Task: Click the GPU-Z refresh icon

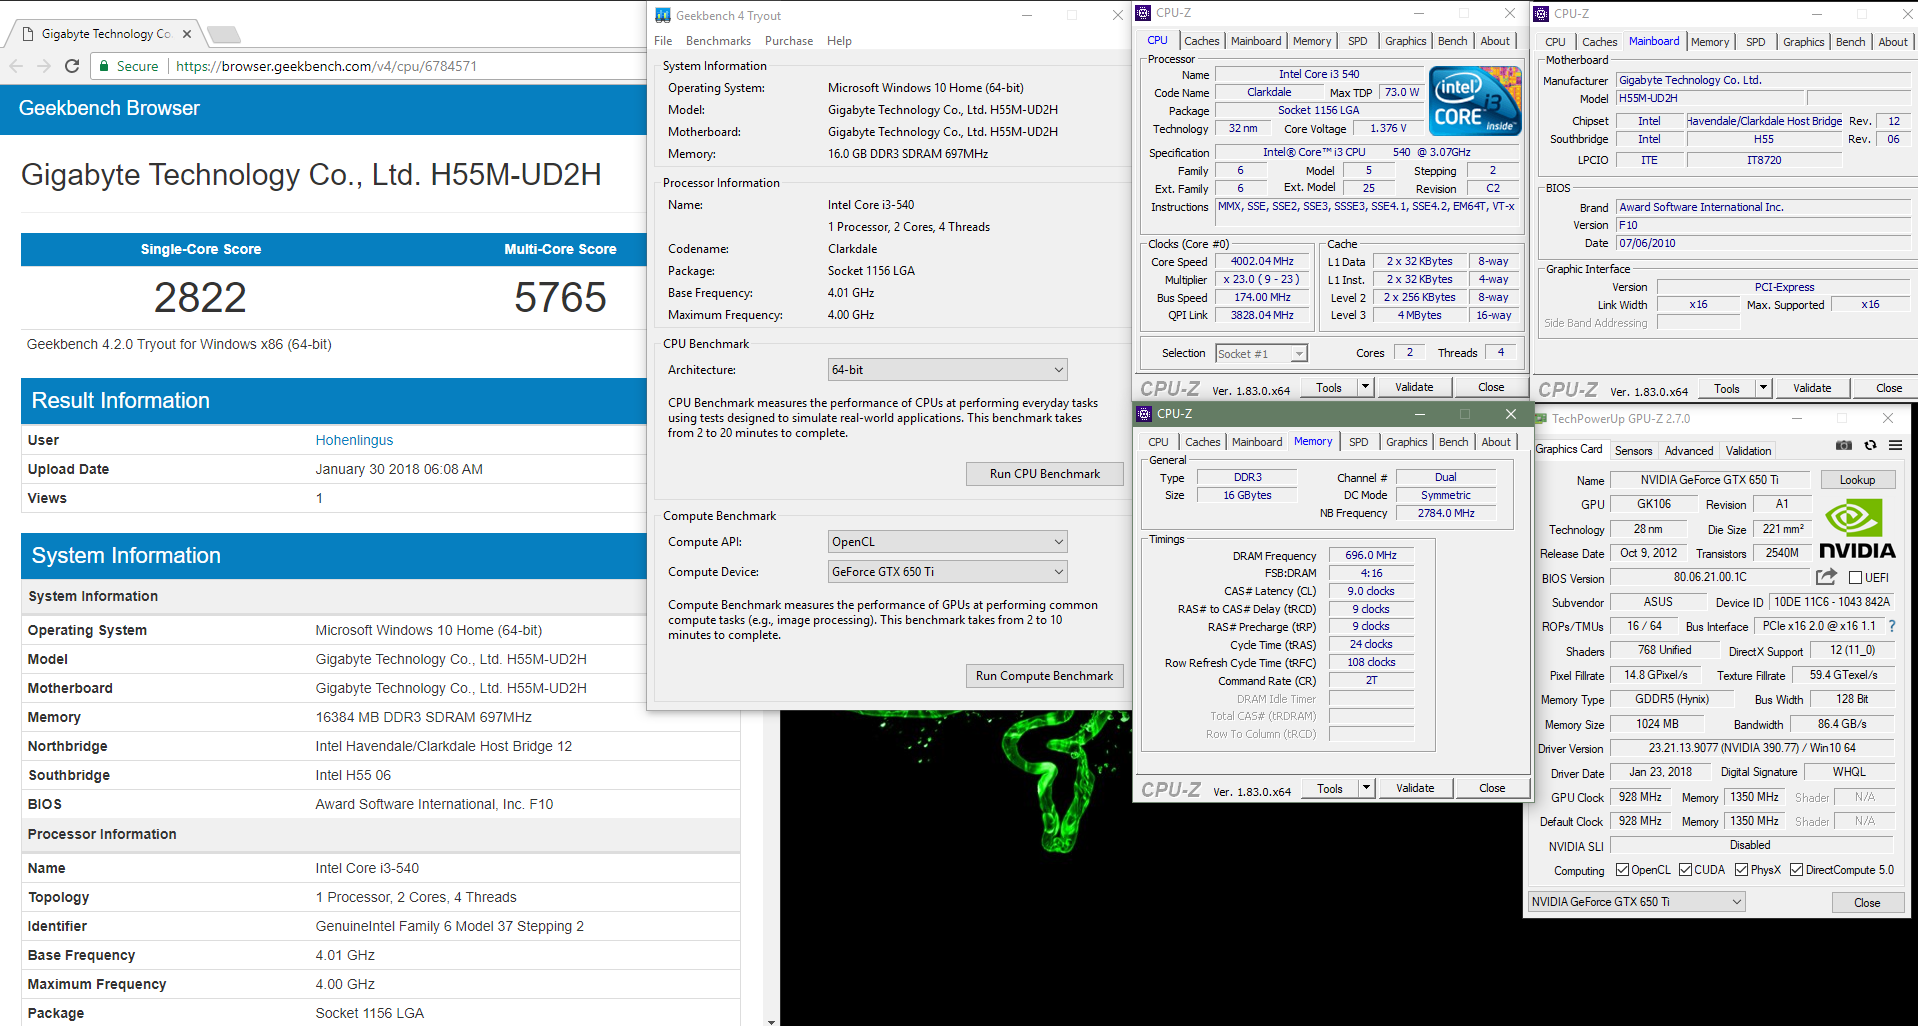Action: click(x=1870, y=445)
